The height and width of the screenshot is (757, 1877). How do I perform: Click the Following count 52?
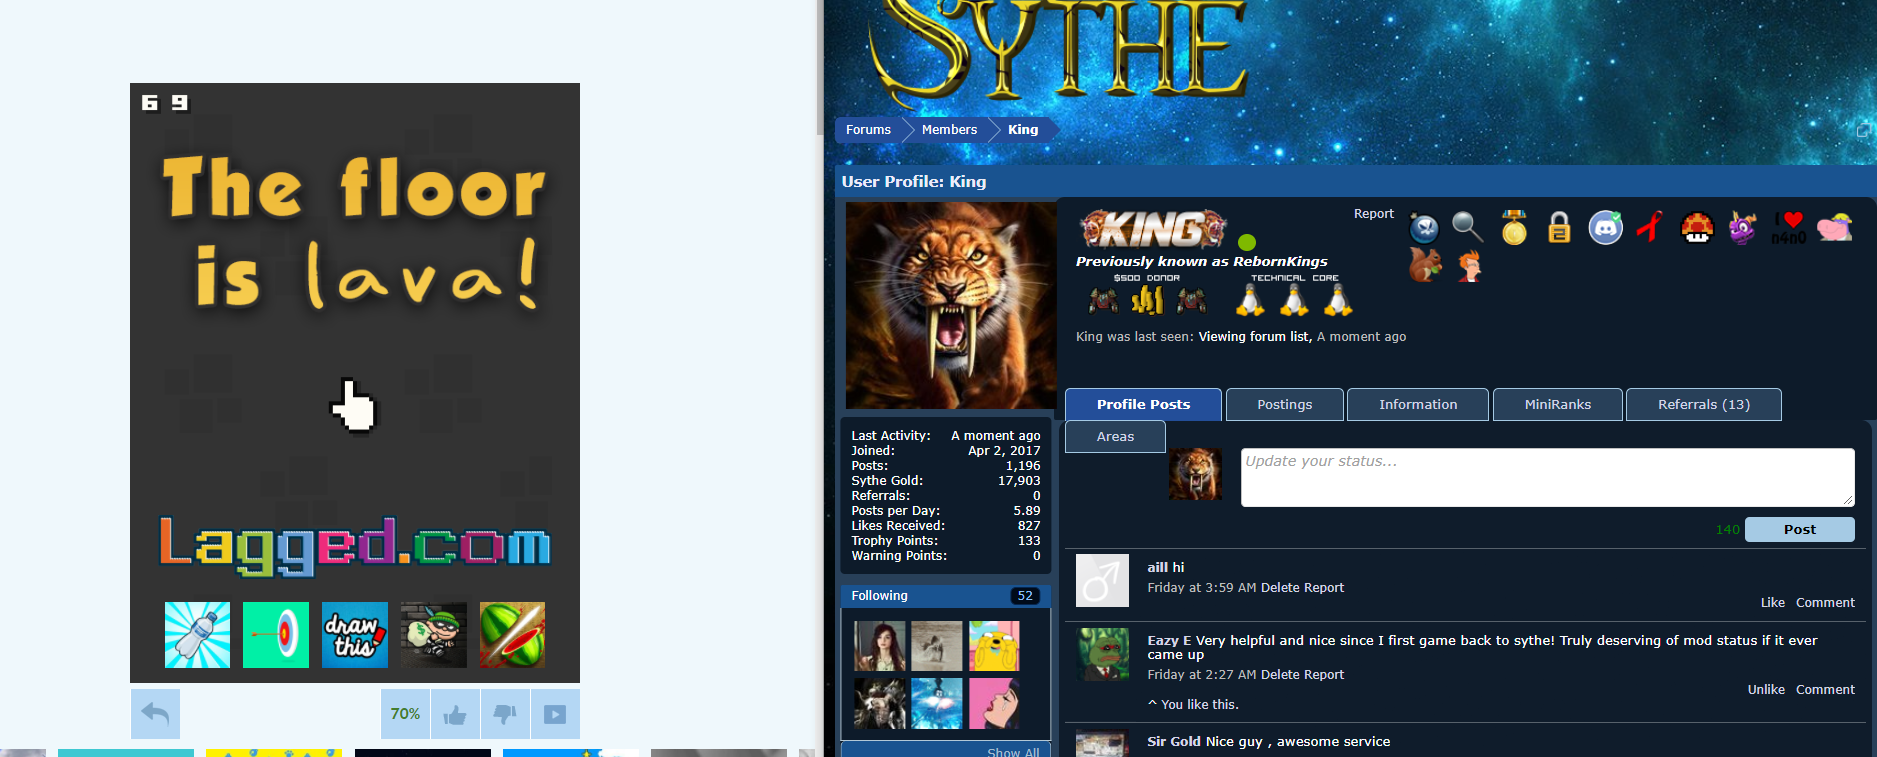click(x=1025, y=596)
